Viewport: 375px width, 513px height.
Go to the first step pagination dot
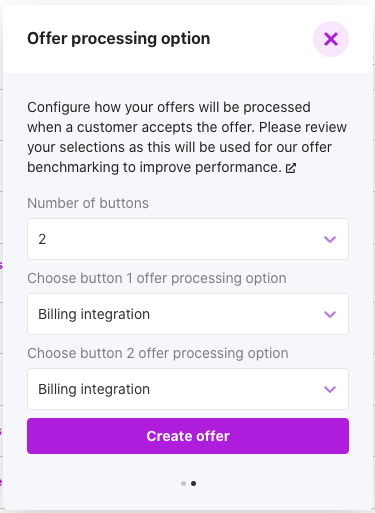183,483
